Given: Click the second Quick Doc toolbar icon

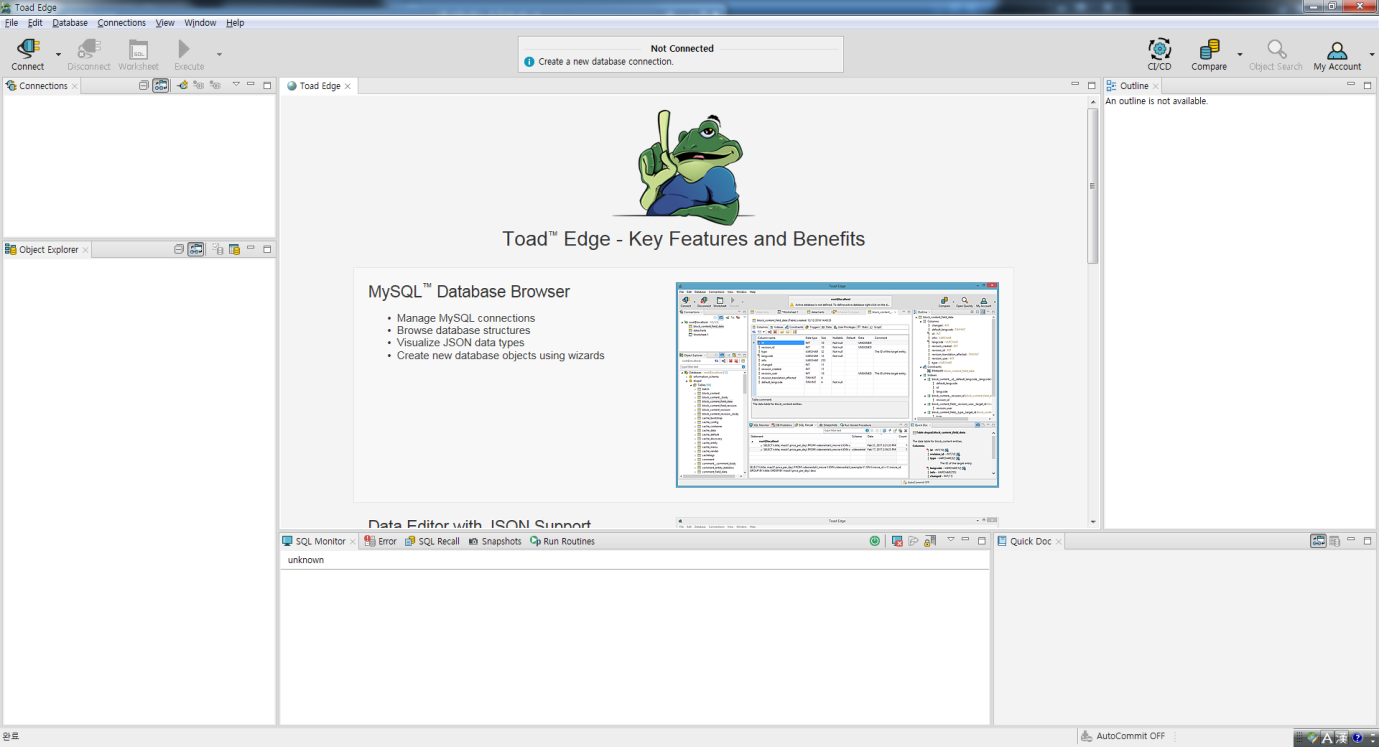Looking at the screenshot, I should (x=1334, y=541).
